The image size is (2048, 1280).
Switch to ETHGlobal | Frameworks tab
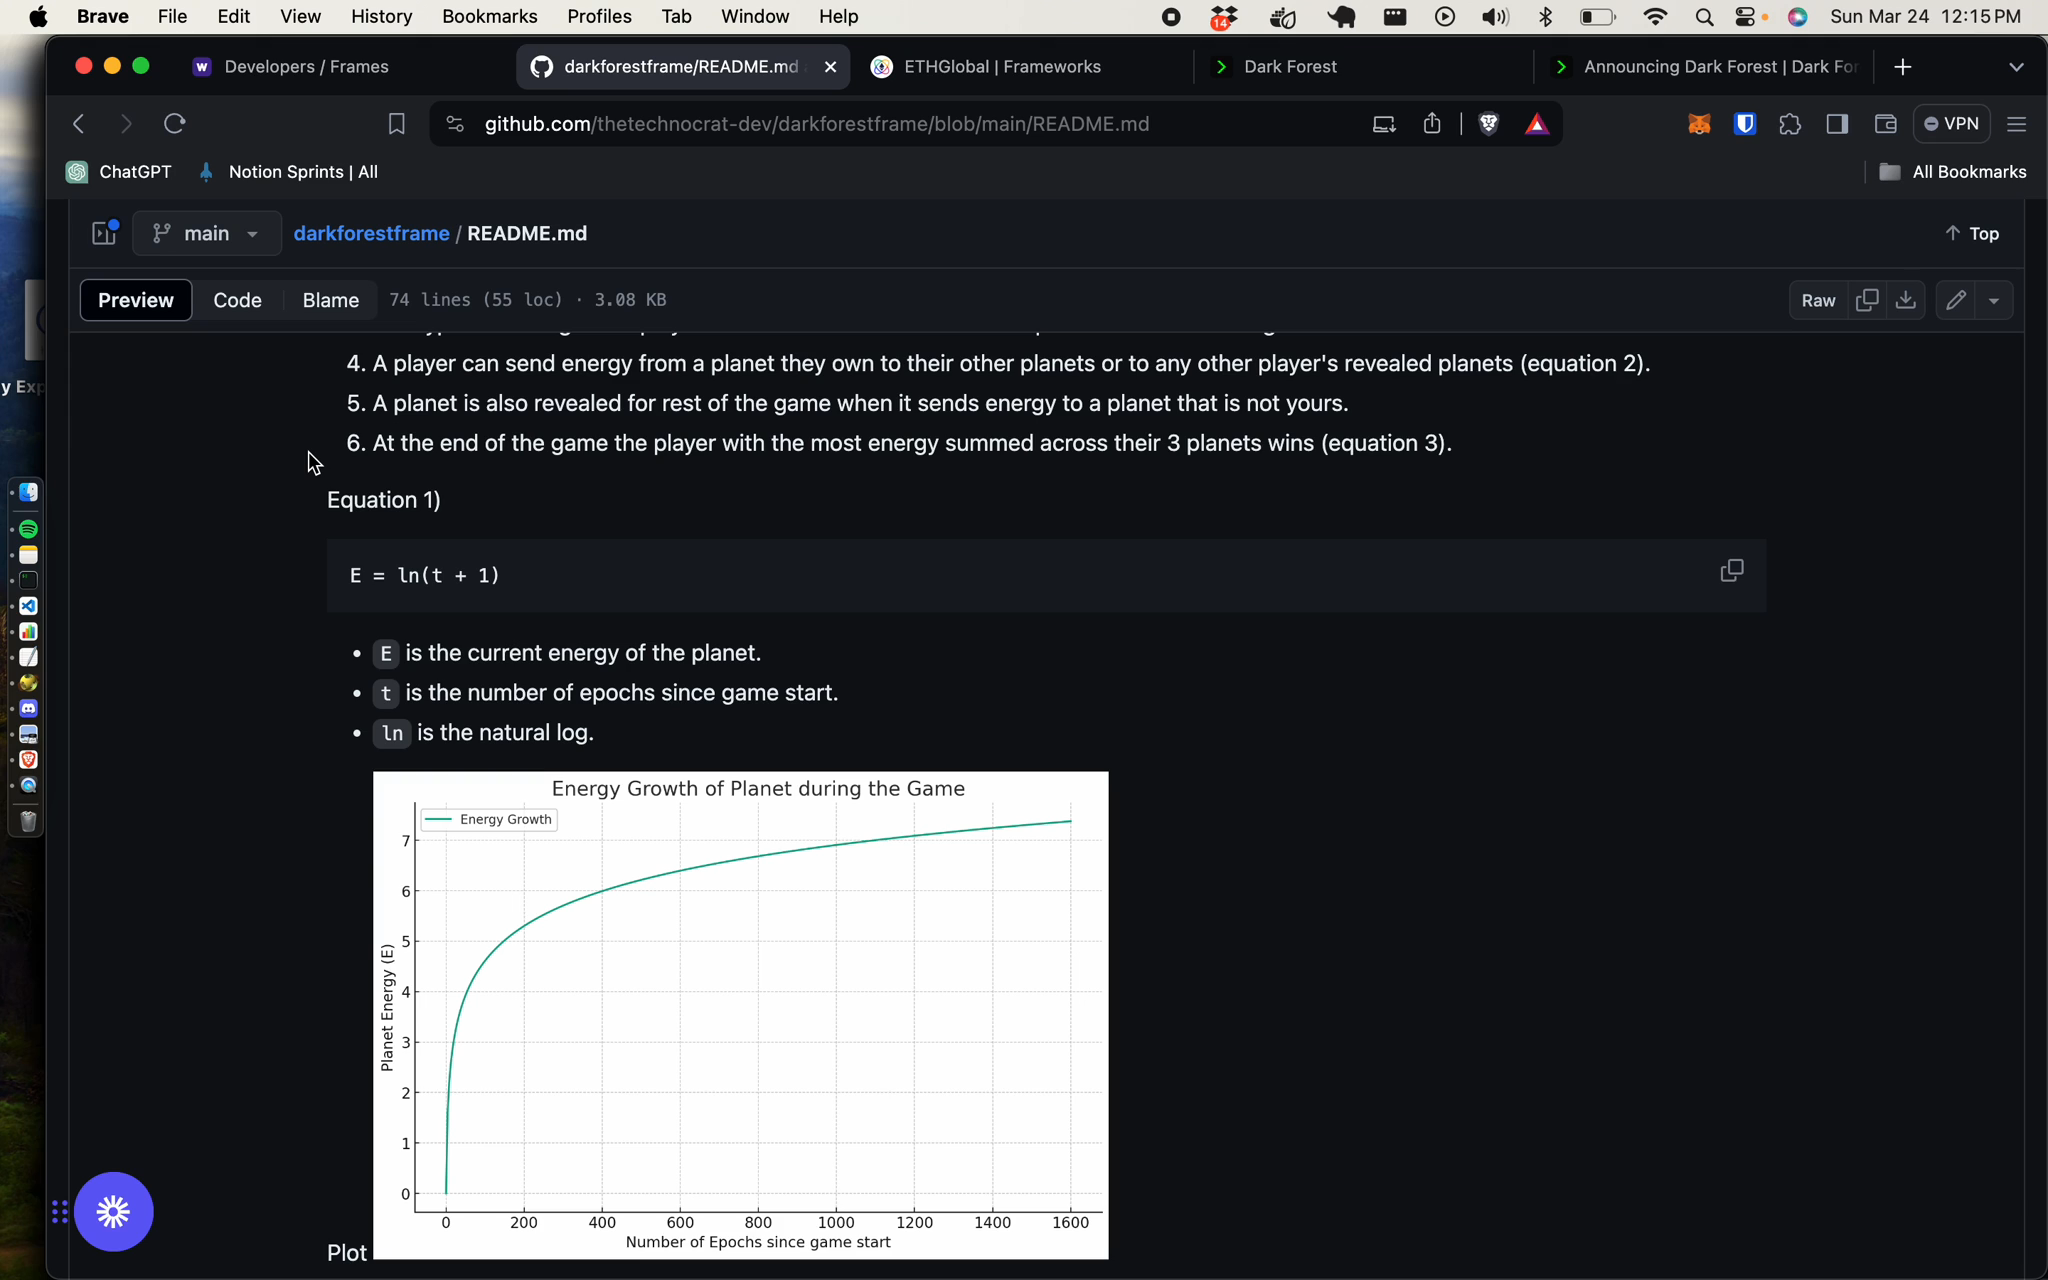click(x=1002, y=67)
